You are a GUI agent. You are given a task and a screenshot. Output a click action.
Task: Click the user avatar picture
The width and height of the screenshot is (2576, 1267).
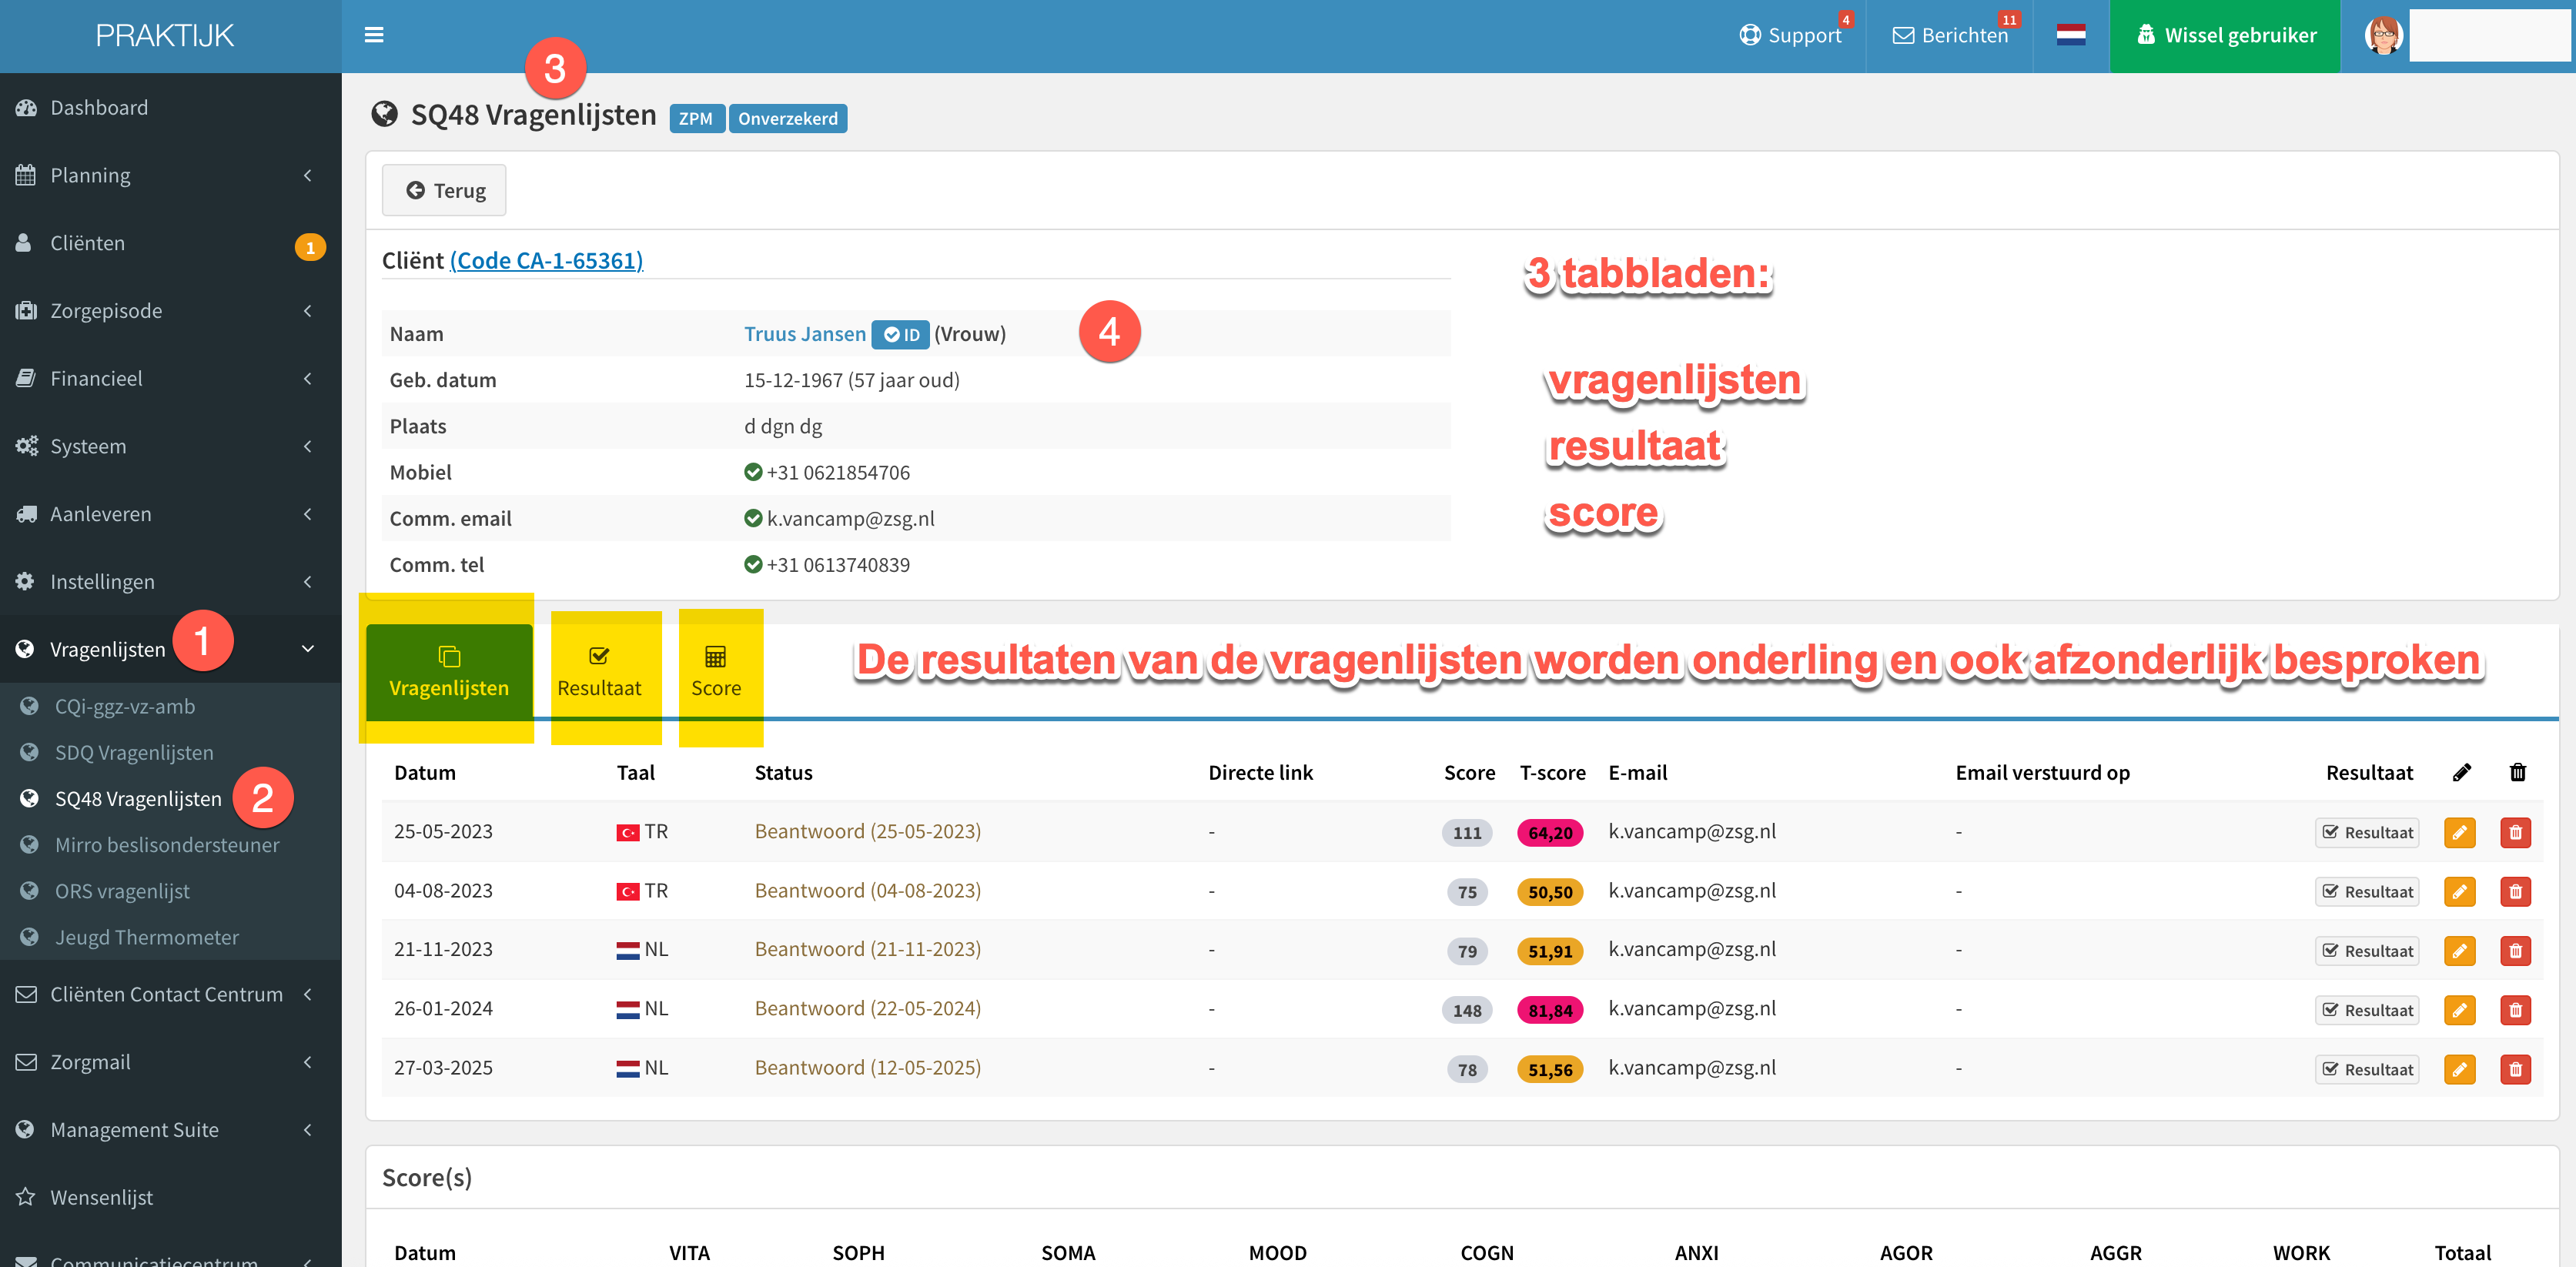click(x=2384, y=35)
